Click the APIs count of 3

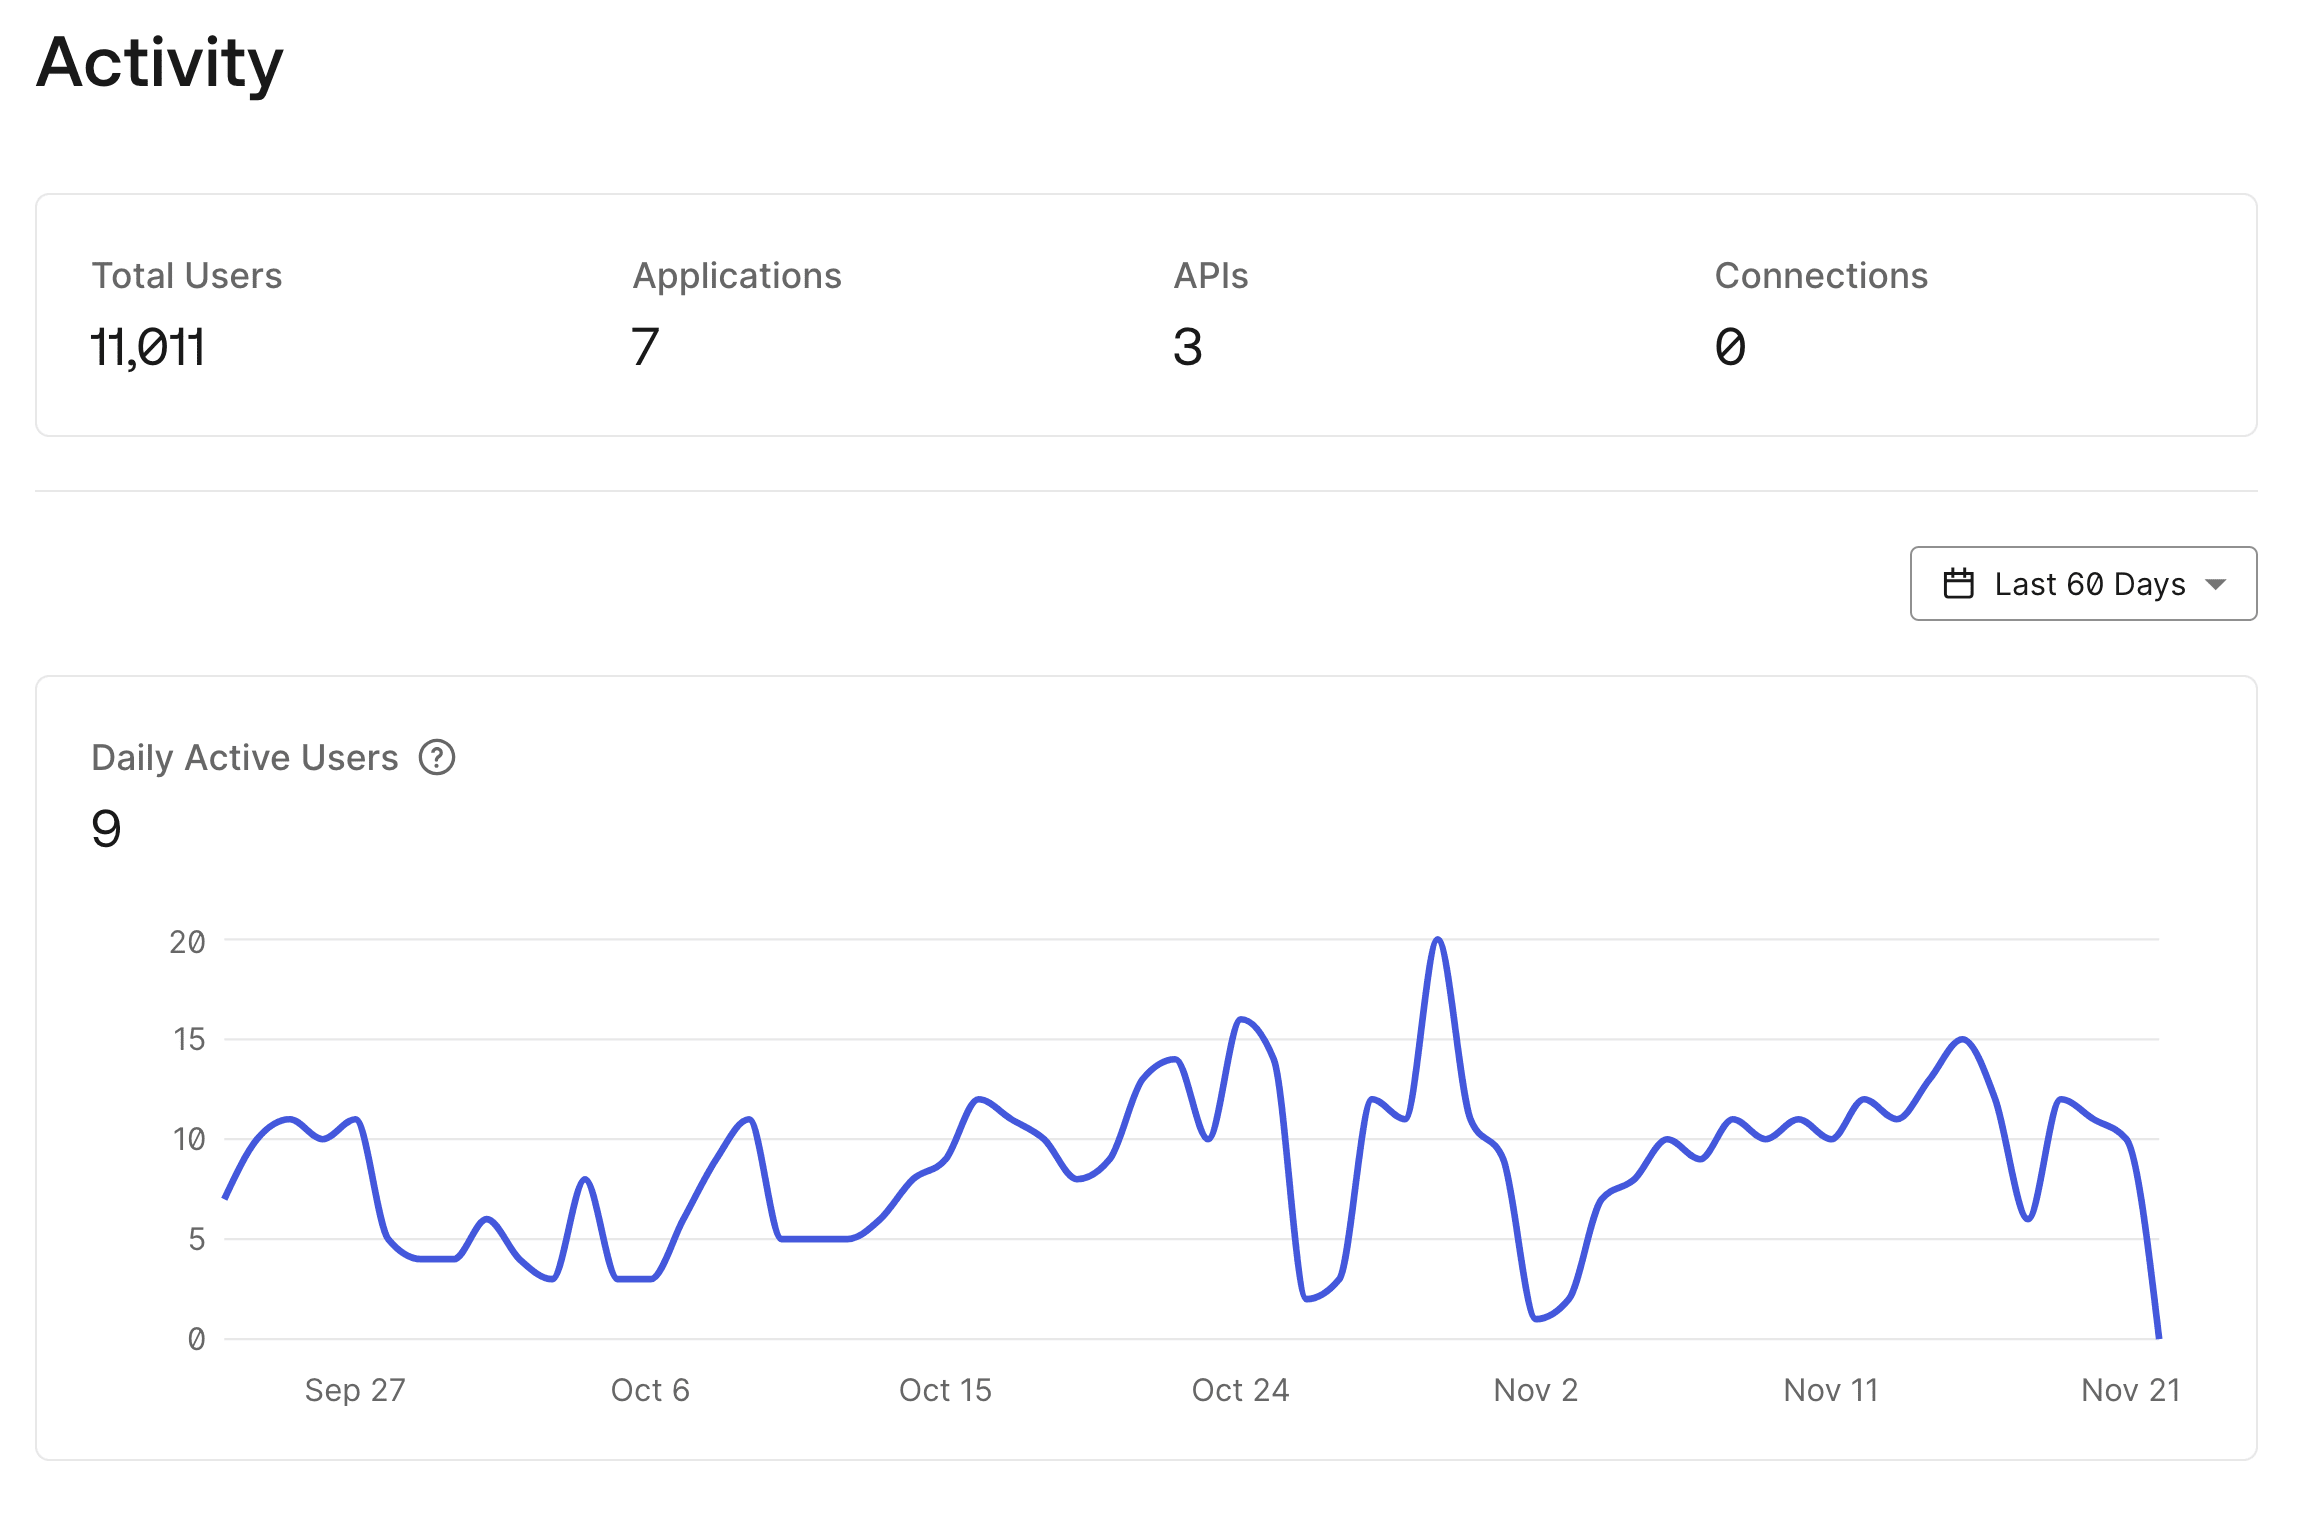tap(1187, 348)
